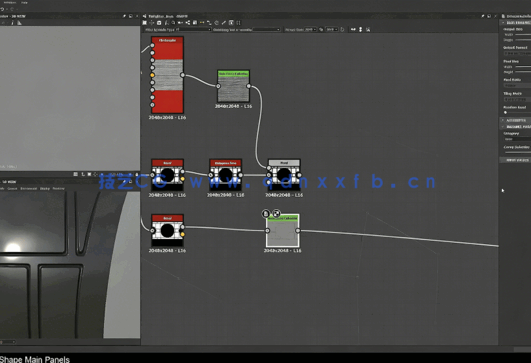Adjust the Random Seed slider handle
Image resolution: width=531 pixels, height=363 pixels.
[506, 112]
